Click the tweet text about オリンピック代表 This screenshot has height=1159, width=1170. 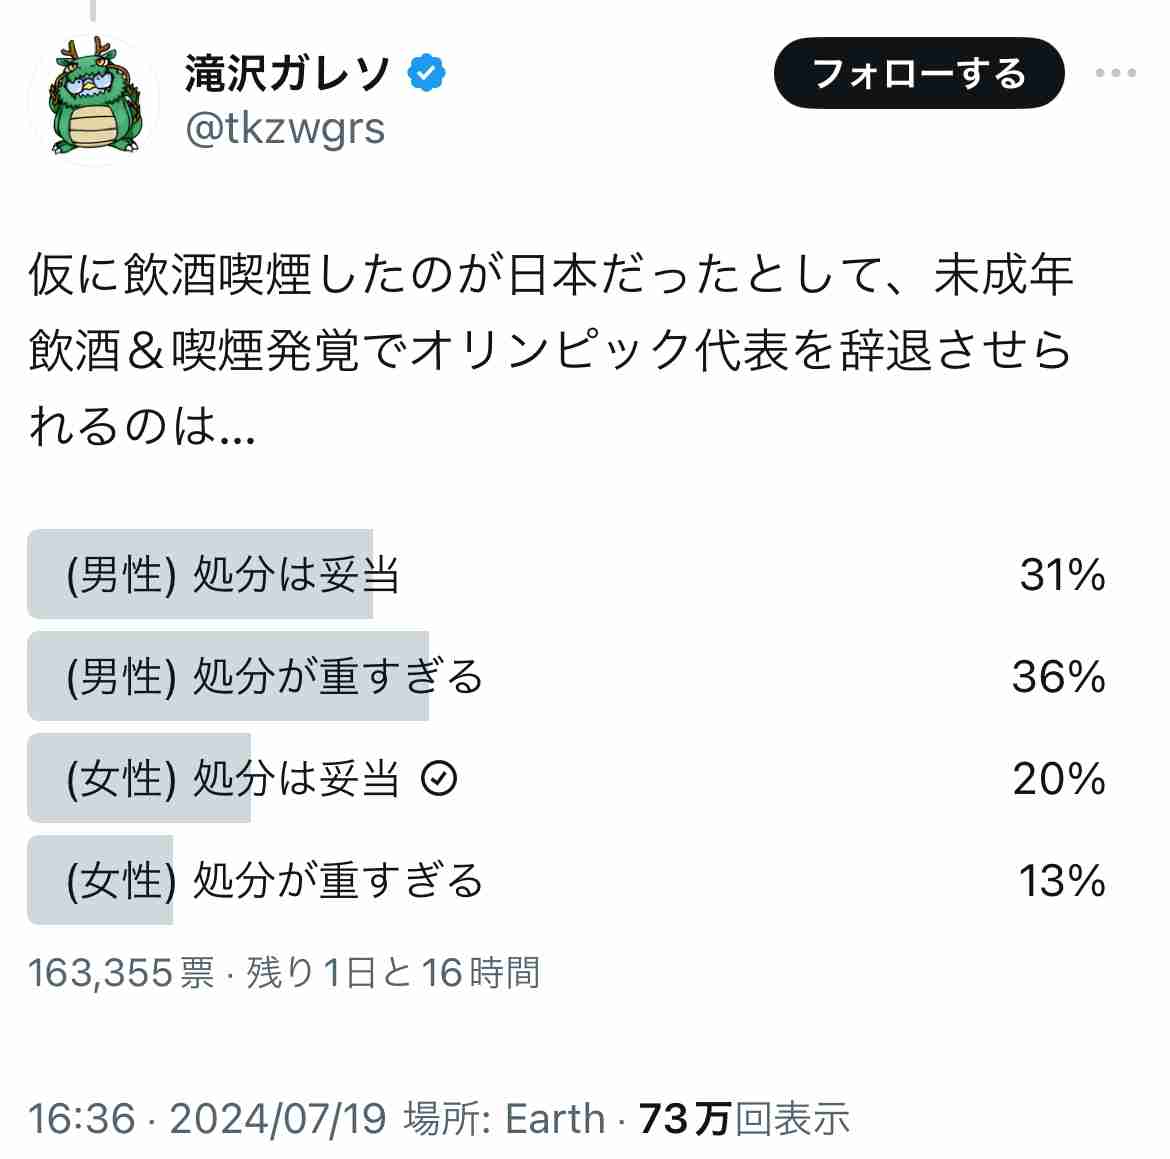551,349
